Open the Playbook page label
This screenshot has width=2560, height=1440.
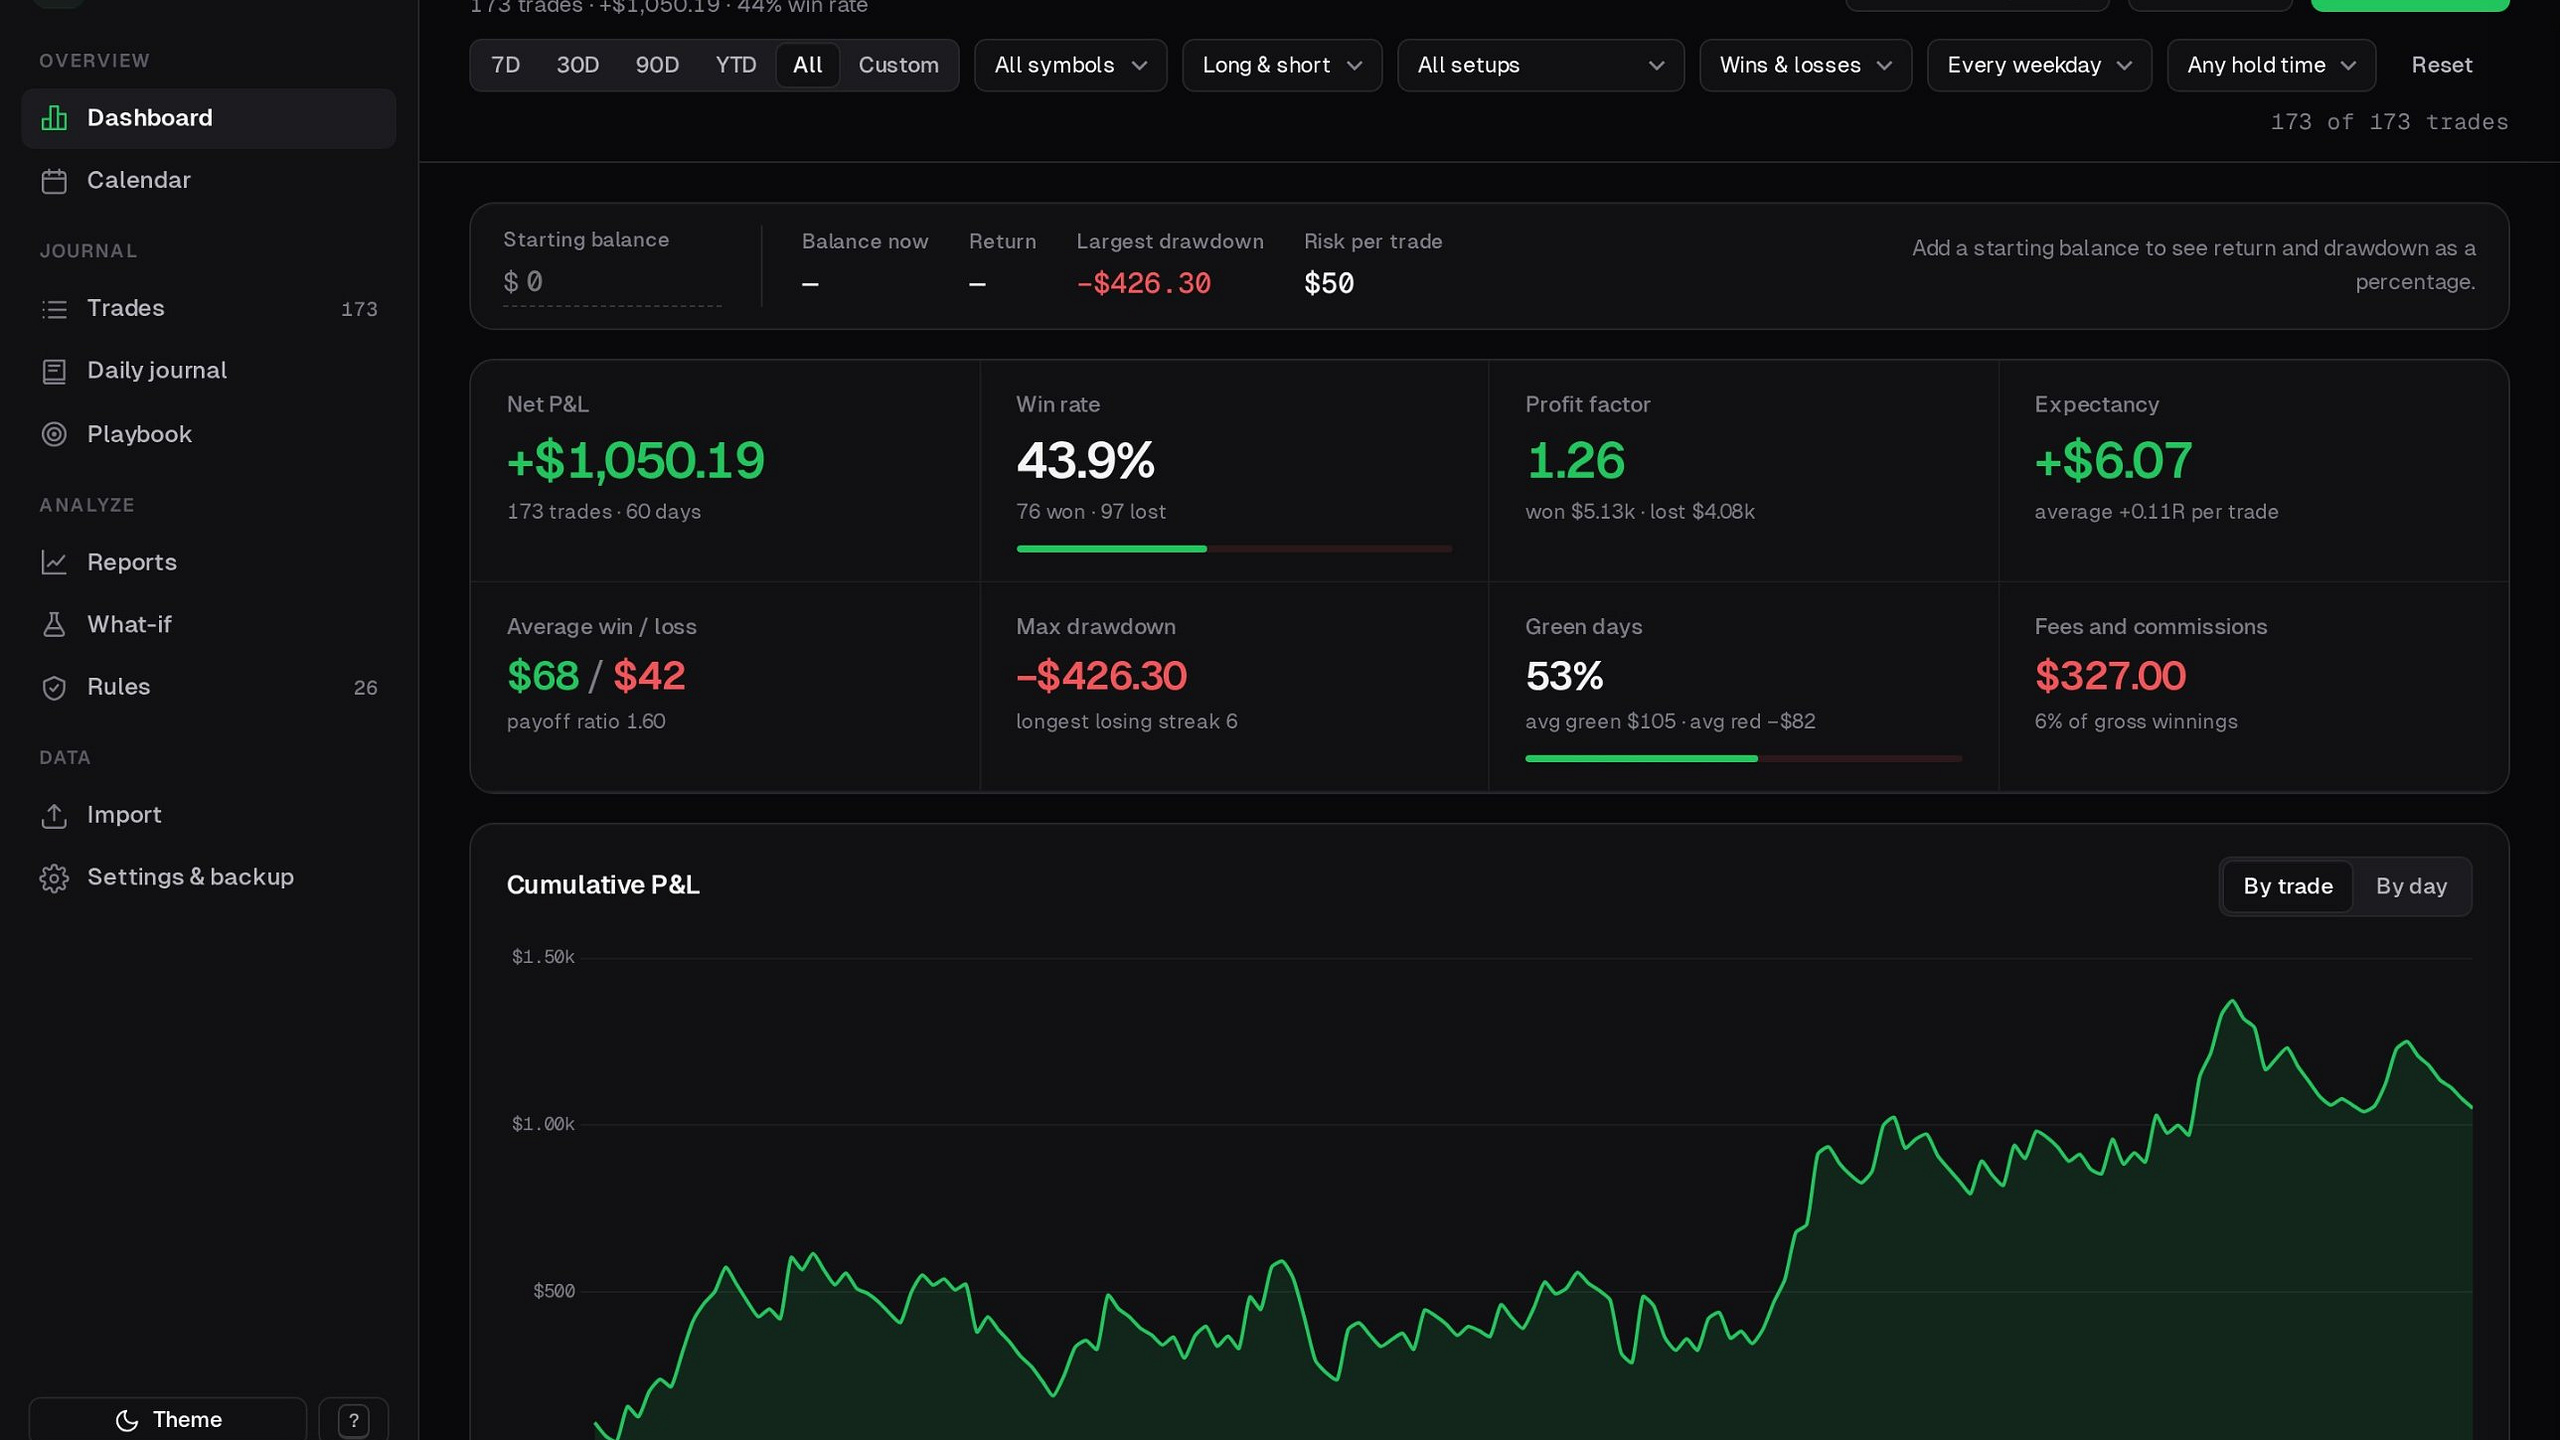pos(139,434)
